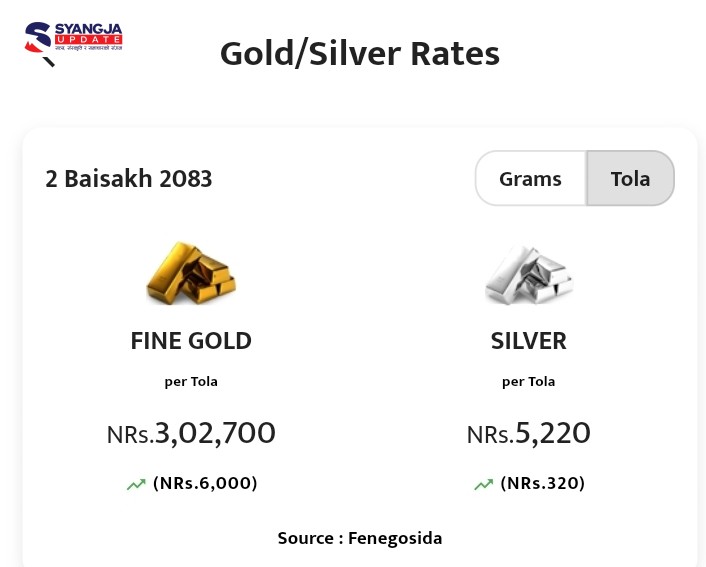Click the gold change amount (NRs.6,000)

[x=205, y=483]
